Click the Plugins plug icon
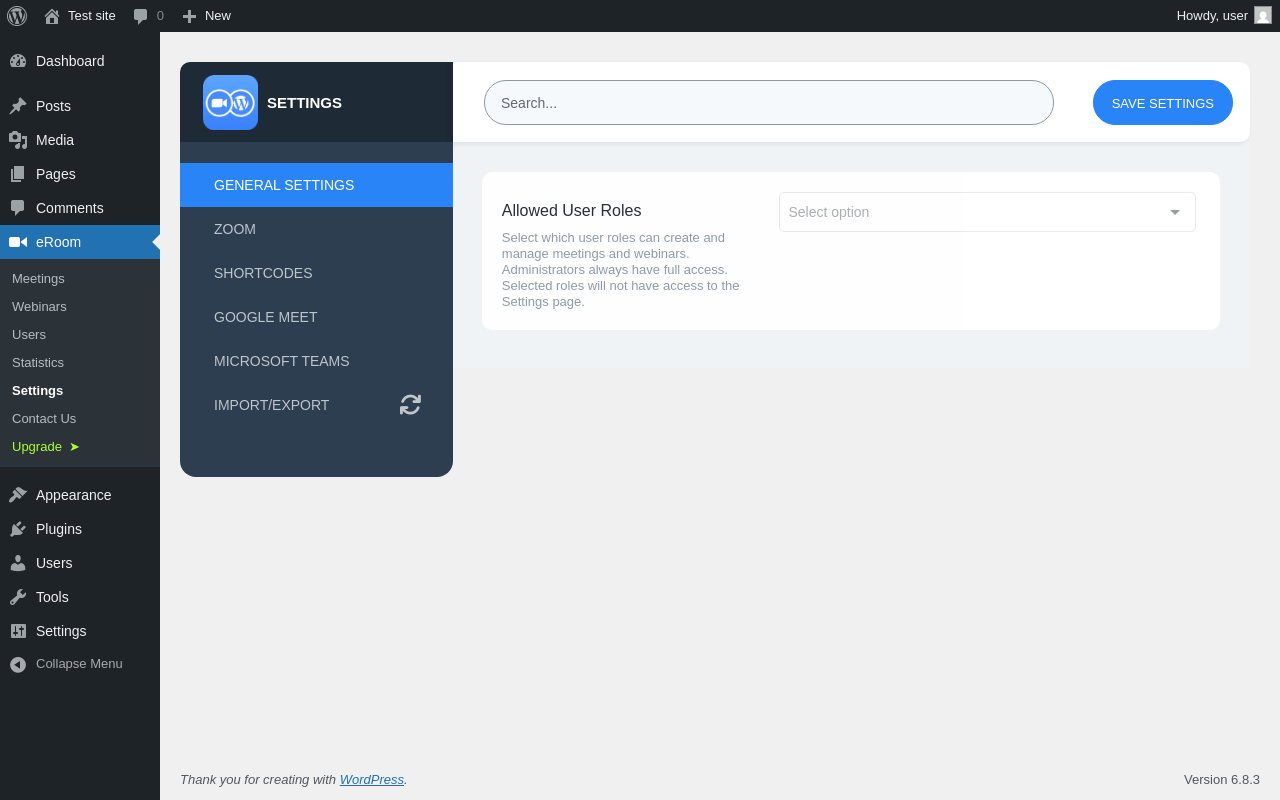The width and height of the screenshot is (1280, 800). click(x=18, y=529)
